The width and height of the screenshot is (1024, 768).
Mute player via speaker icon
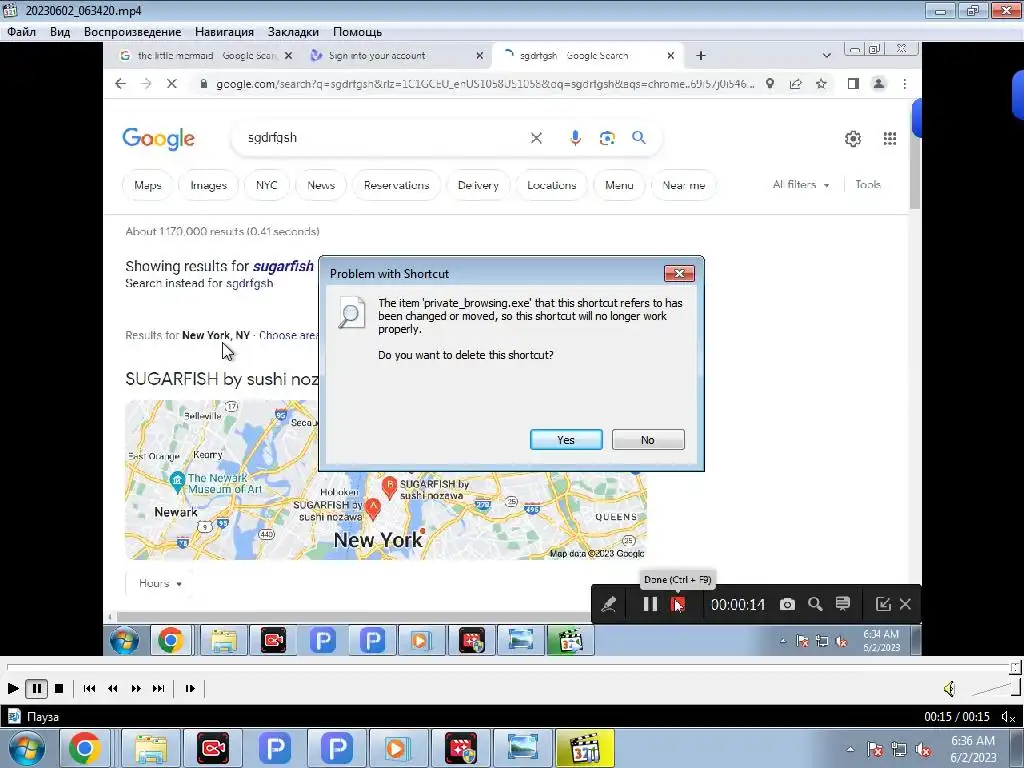(950, 688)
